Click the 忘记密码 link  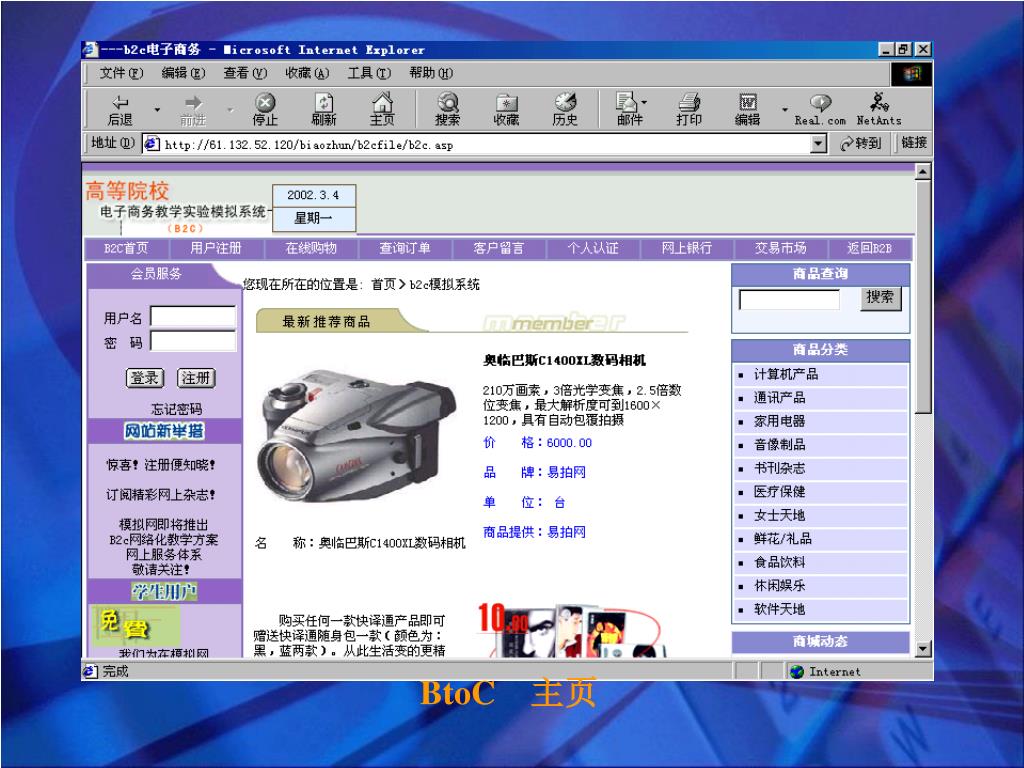coord(176,409)
